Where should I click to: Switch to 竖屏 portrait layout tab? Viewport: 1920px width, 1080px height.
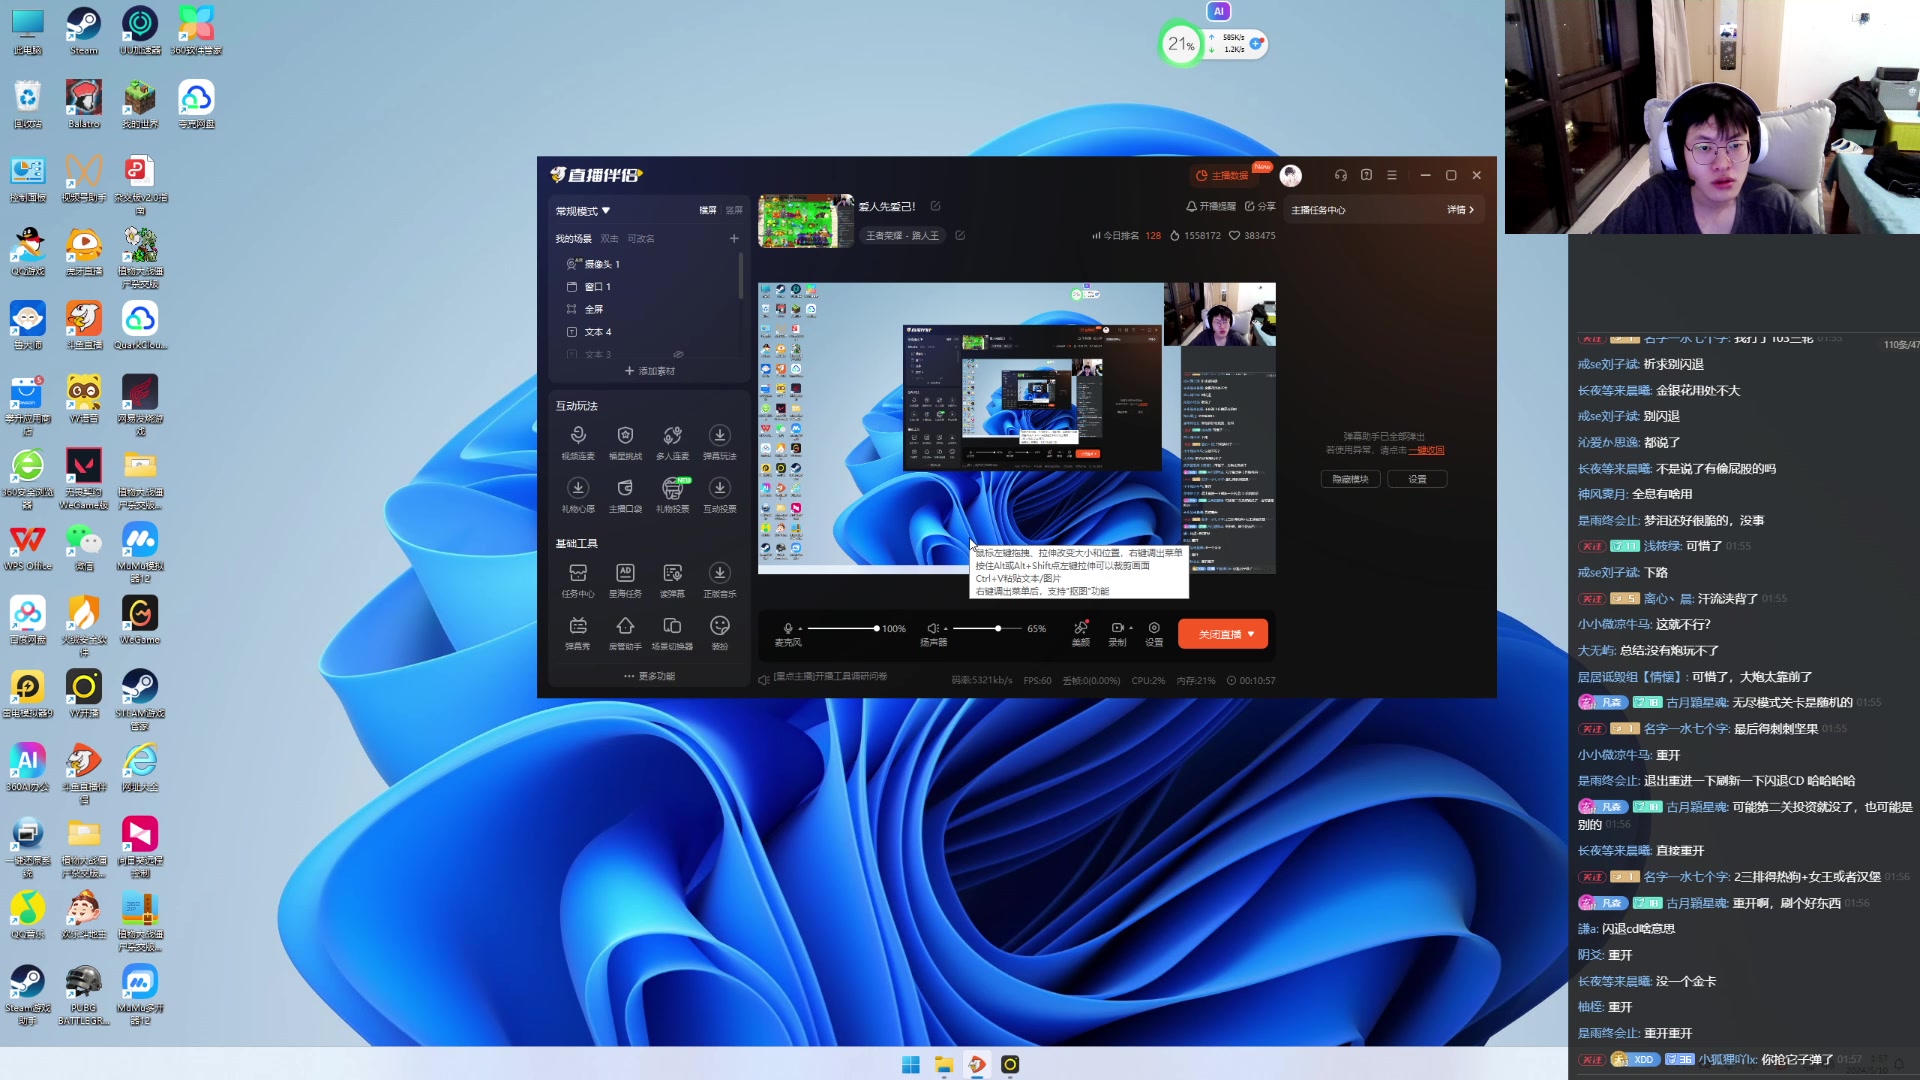tap(734, 210)
